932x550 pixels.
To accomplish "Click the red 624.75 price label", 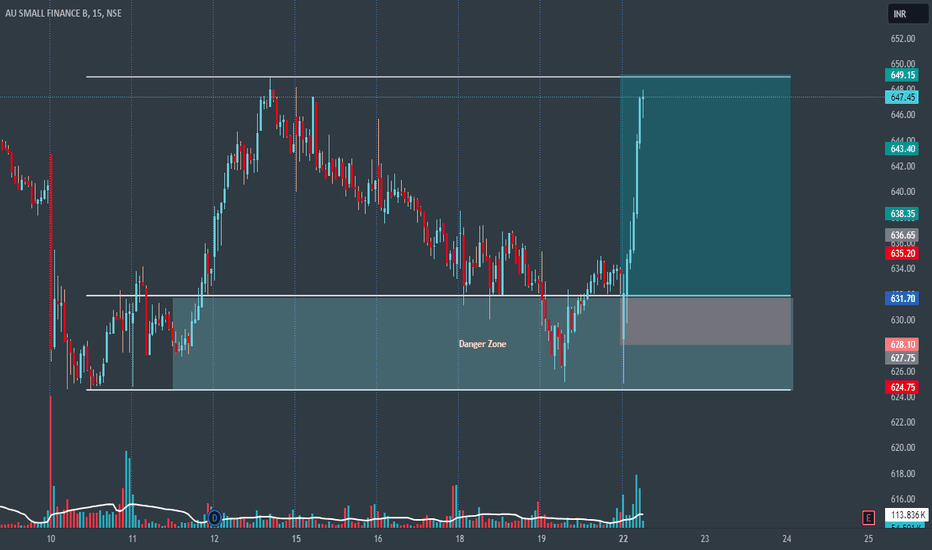I will click(902, 388).
